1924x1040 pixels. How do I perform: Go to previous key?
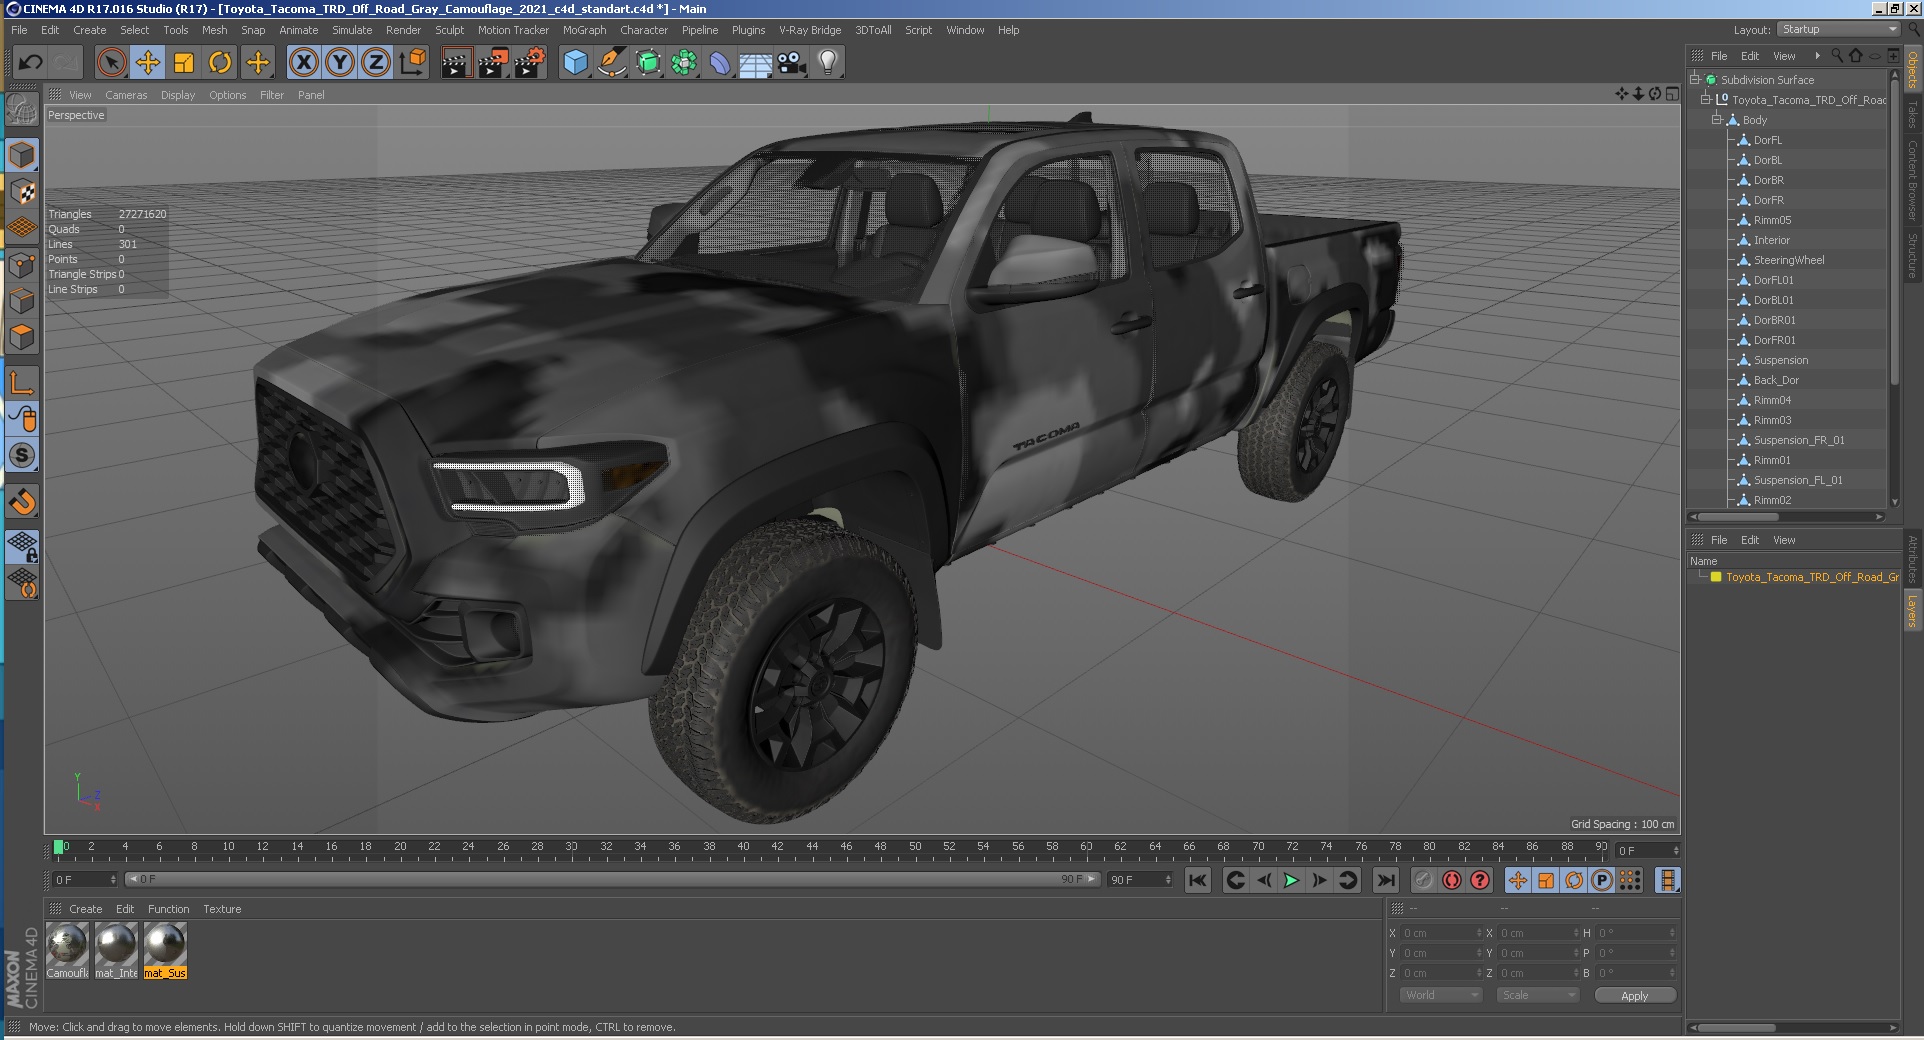tap(1235, 880)
